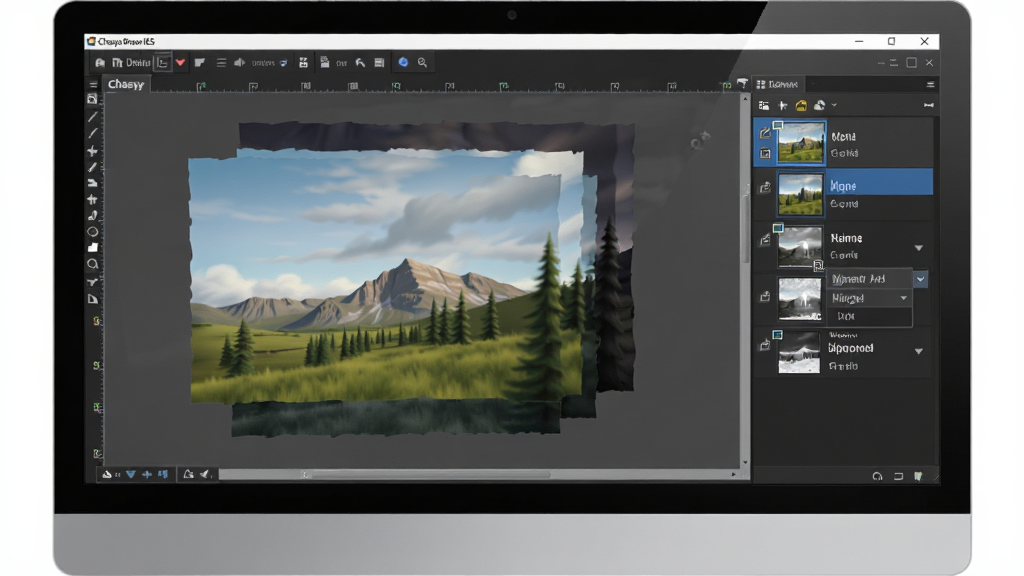Expand the arrow on the bottom layer row
This screenshot has height=576, width=1024.
tap(919, 351)
